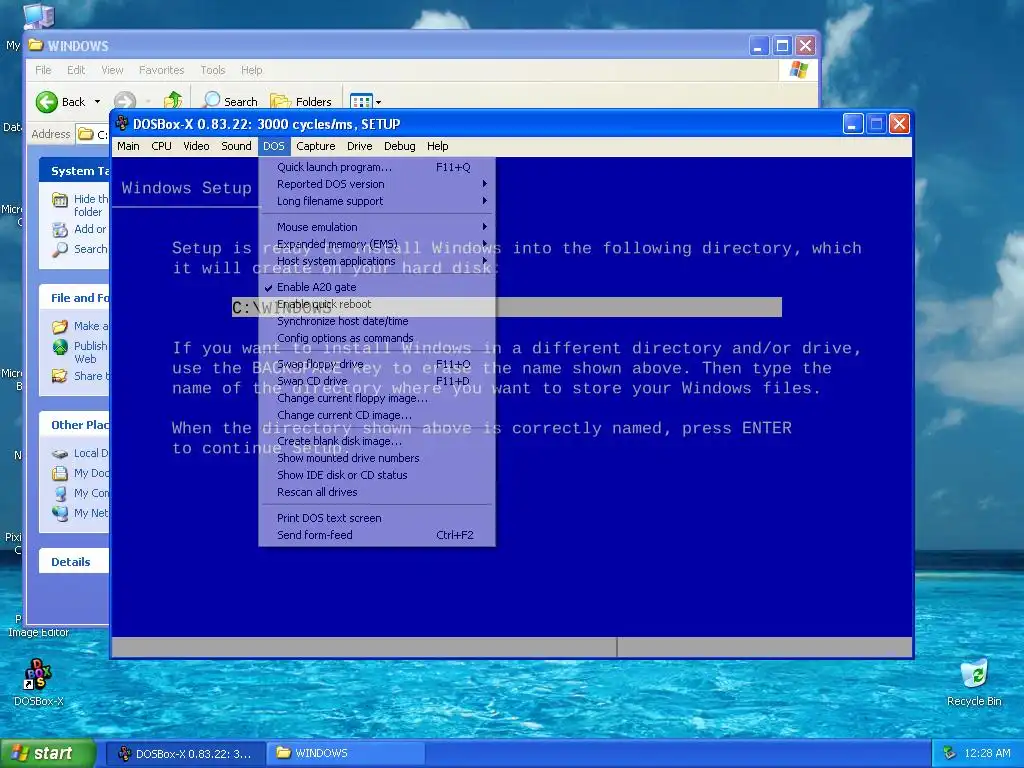The width and height of the screenshot is (1024, 768).
Task: Expand the Reported DOS version submenu
Action: (377, 184)
